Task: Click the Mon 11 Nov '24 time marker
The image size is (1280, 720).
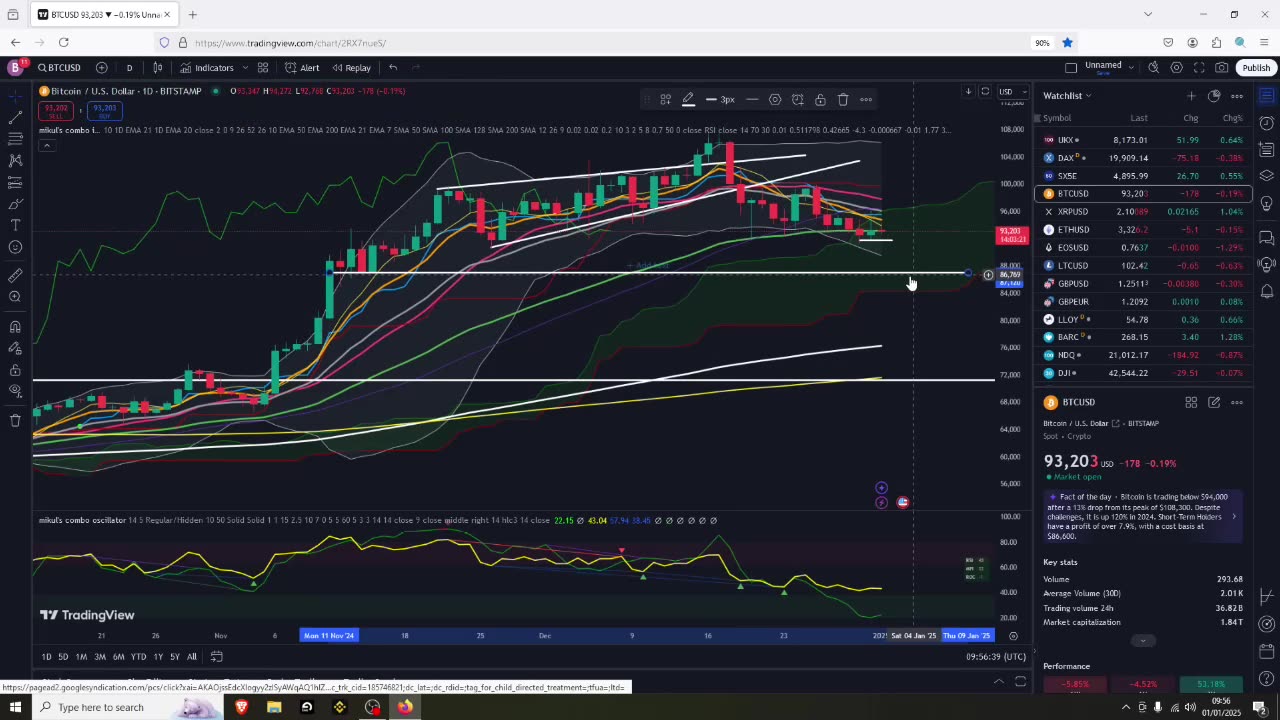Action: click(329, 635)
